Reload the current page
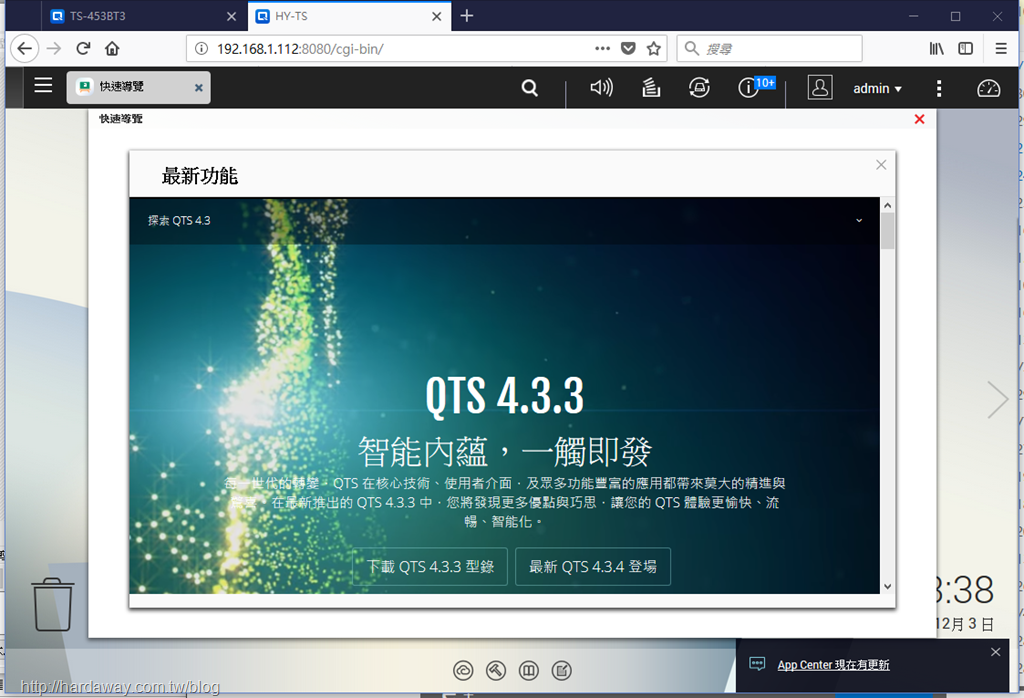 pos(83,48)
